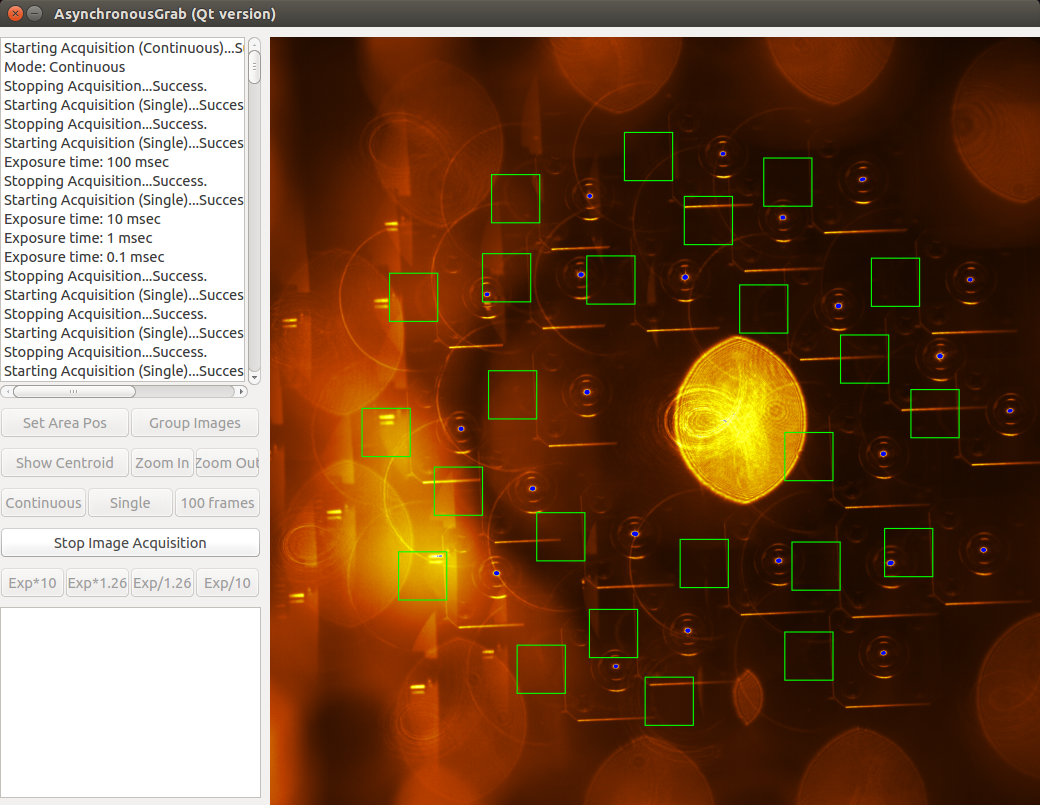Select 'Starting Acquisition (Continuous)' log line

point(123,48)
